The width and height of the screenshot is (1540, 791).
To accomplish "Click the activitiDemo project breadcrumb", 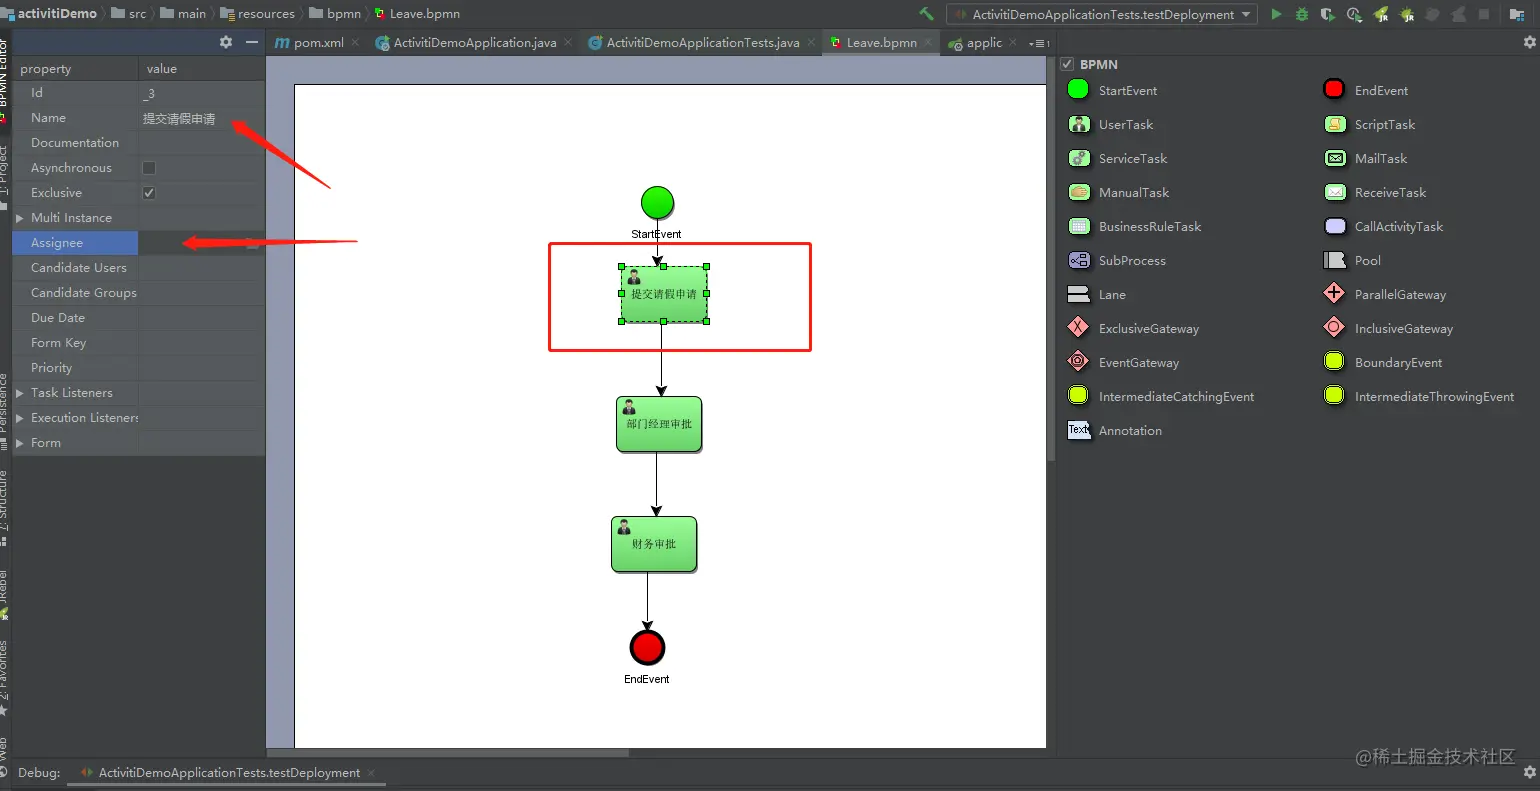I will [x=50, y=14].
